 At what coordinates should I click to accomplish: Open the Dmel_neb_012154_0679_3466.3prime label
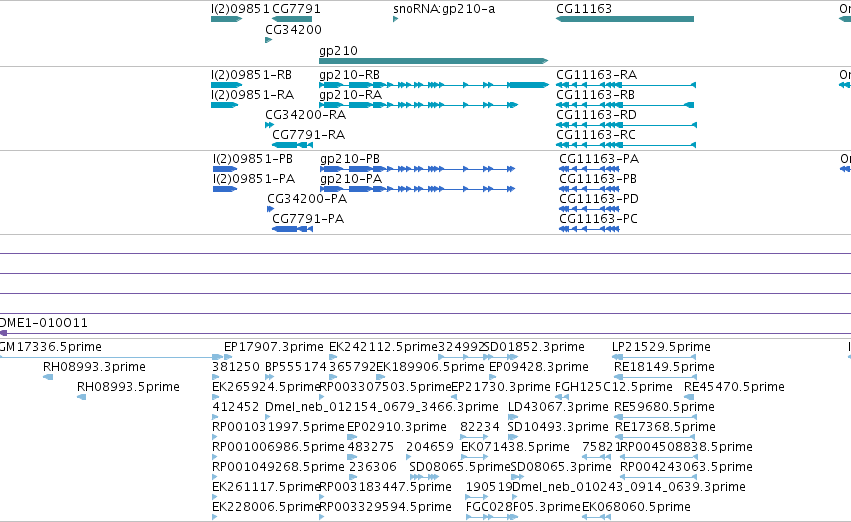pos(382,407)
